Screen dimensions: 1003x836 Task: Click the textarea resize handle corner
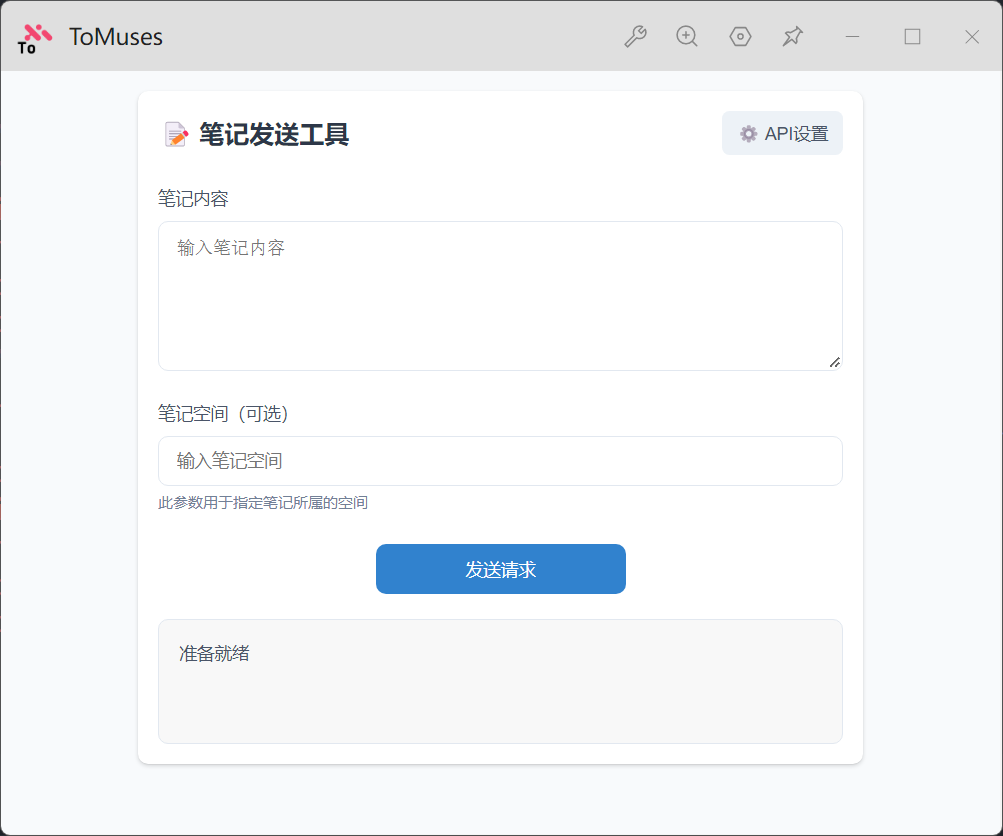tap(835, 363)
